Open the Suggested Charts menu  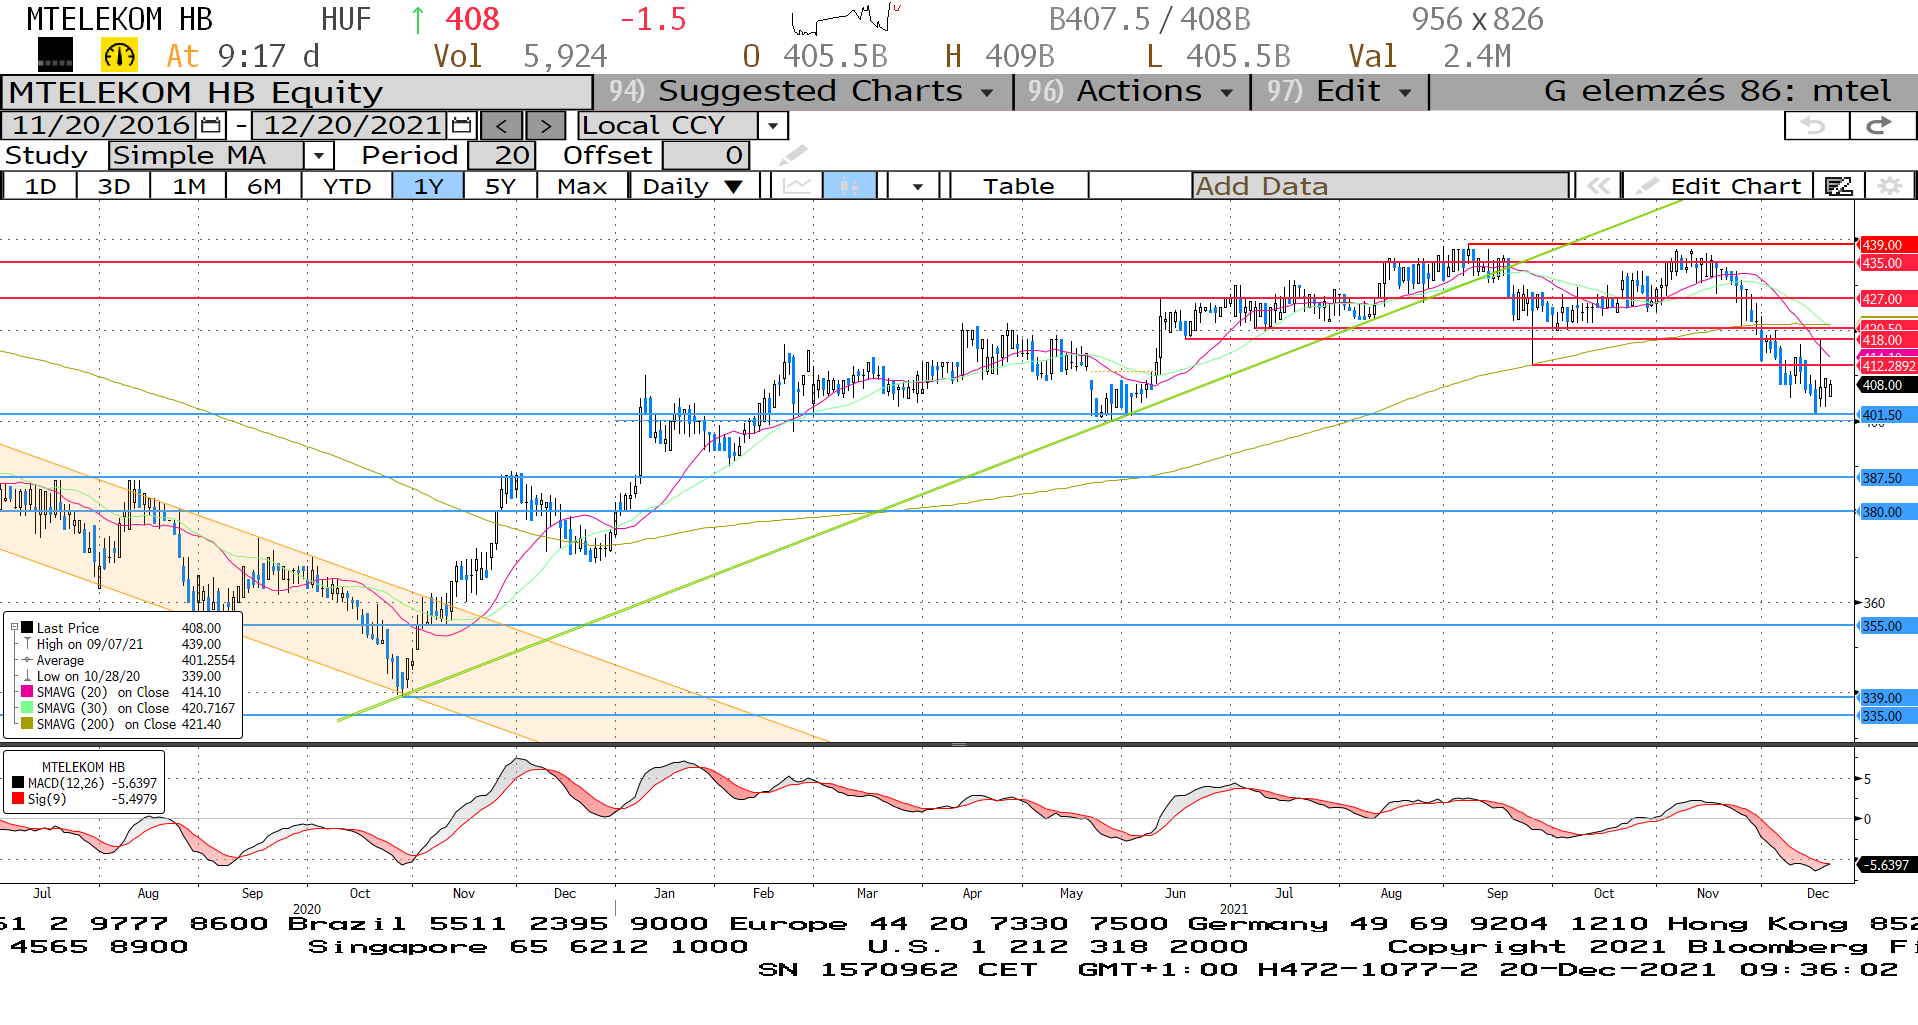pyautogui.click(x=802, y=91)
